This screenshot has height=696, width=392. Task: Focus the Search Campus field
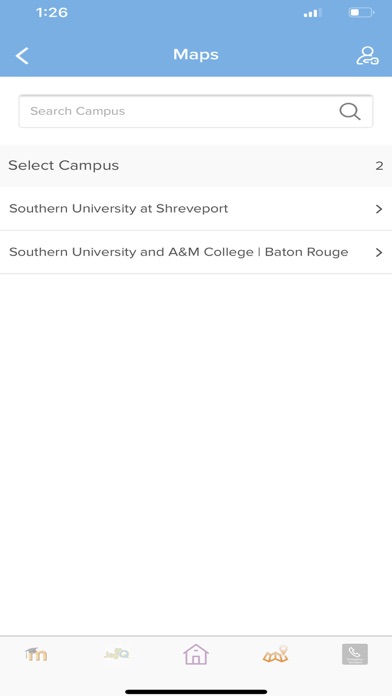pyautogui.click(x=196, y=111)
